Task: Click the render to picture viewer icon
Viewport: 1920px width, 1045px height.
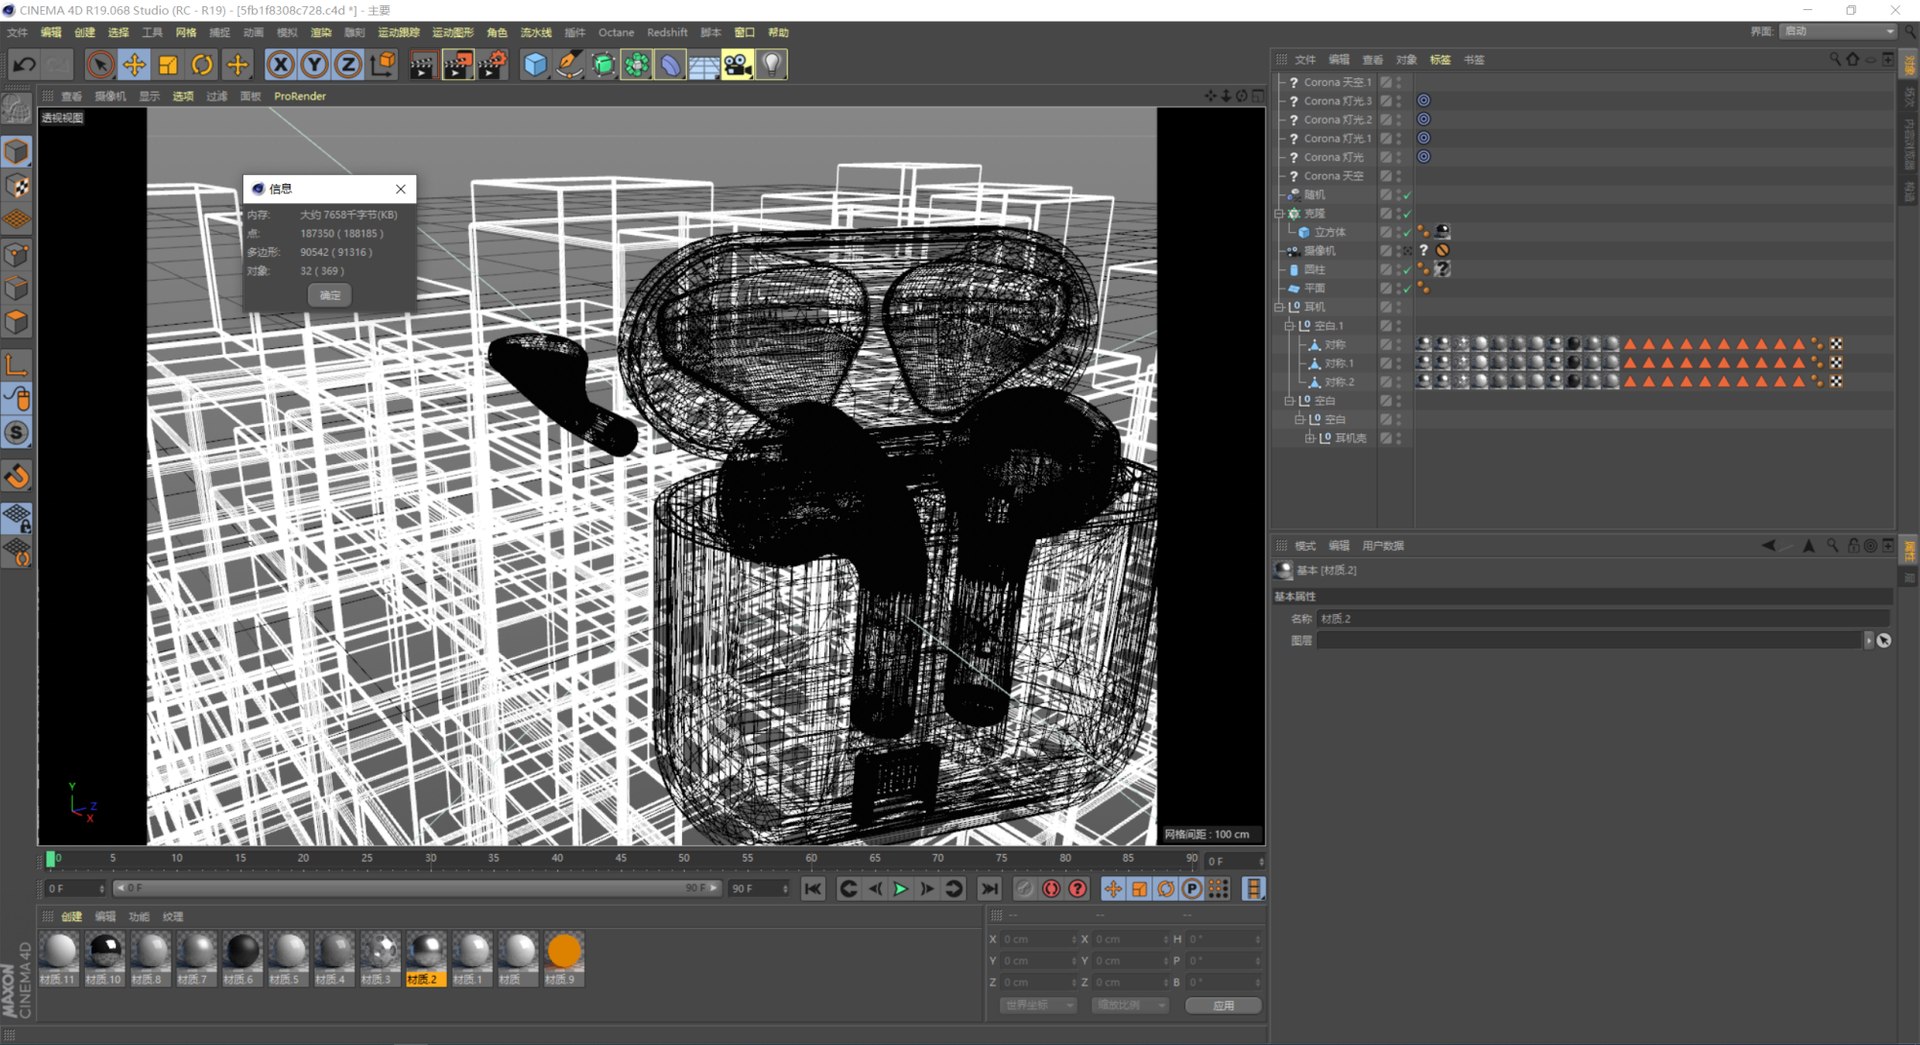Action: (457, 66)
